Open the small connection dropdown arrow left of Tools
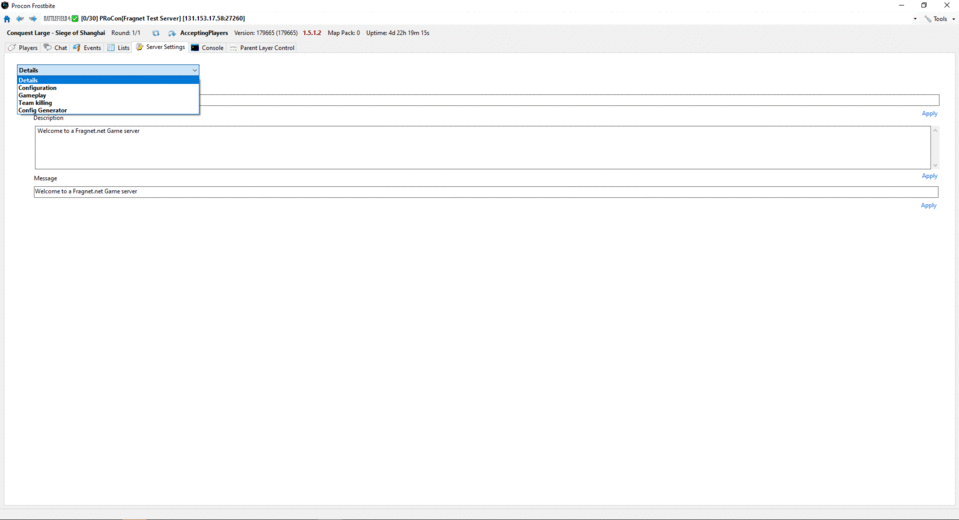 (x=915, y=19)
